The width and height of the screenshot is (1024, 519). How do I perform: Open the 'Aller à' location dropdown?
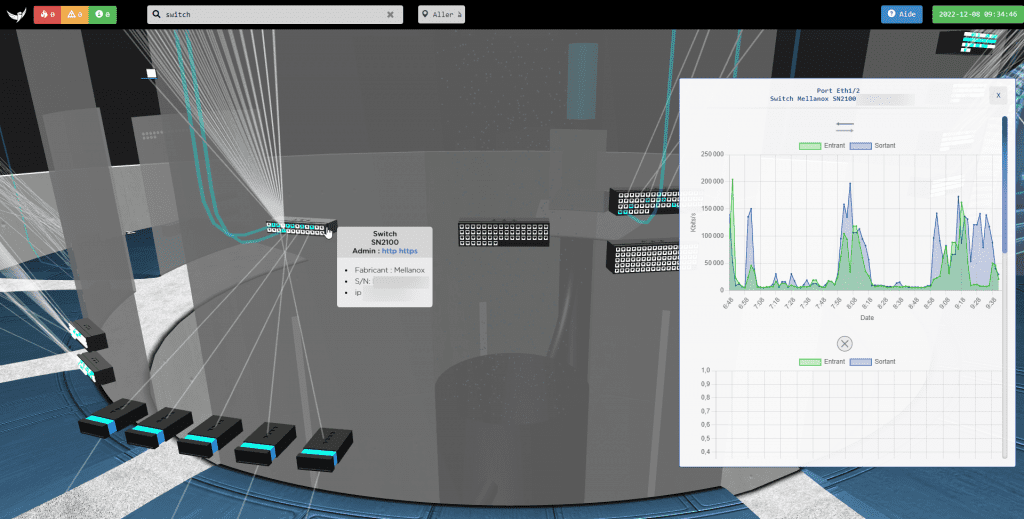pos(441,14)
